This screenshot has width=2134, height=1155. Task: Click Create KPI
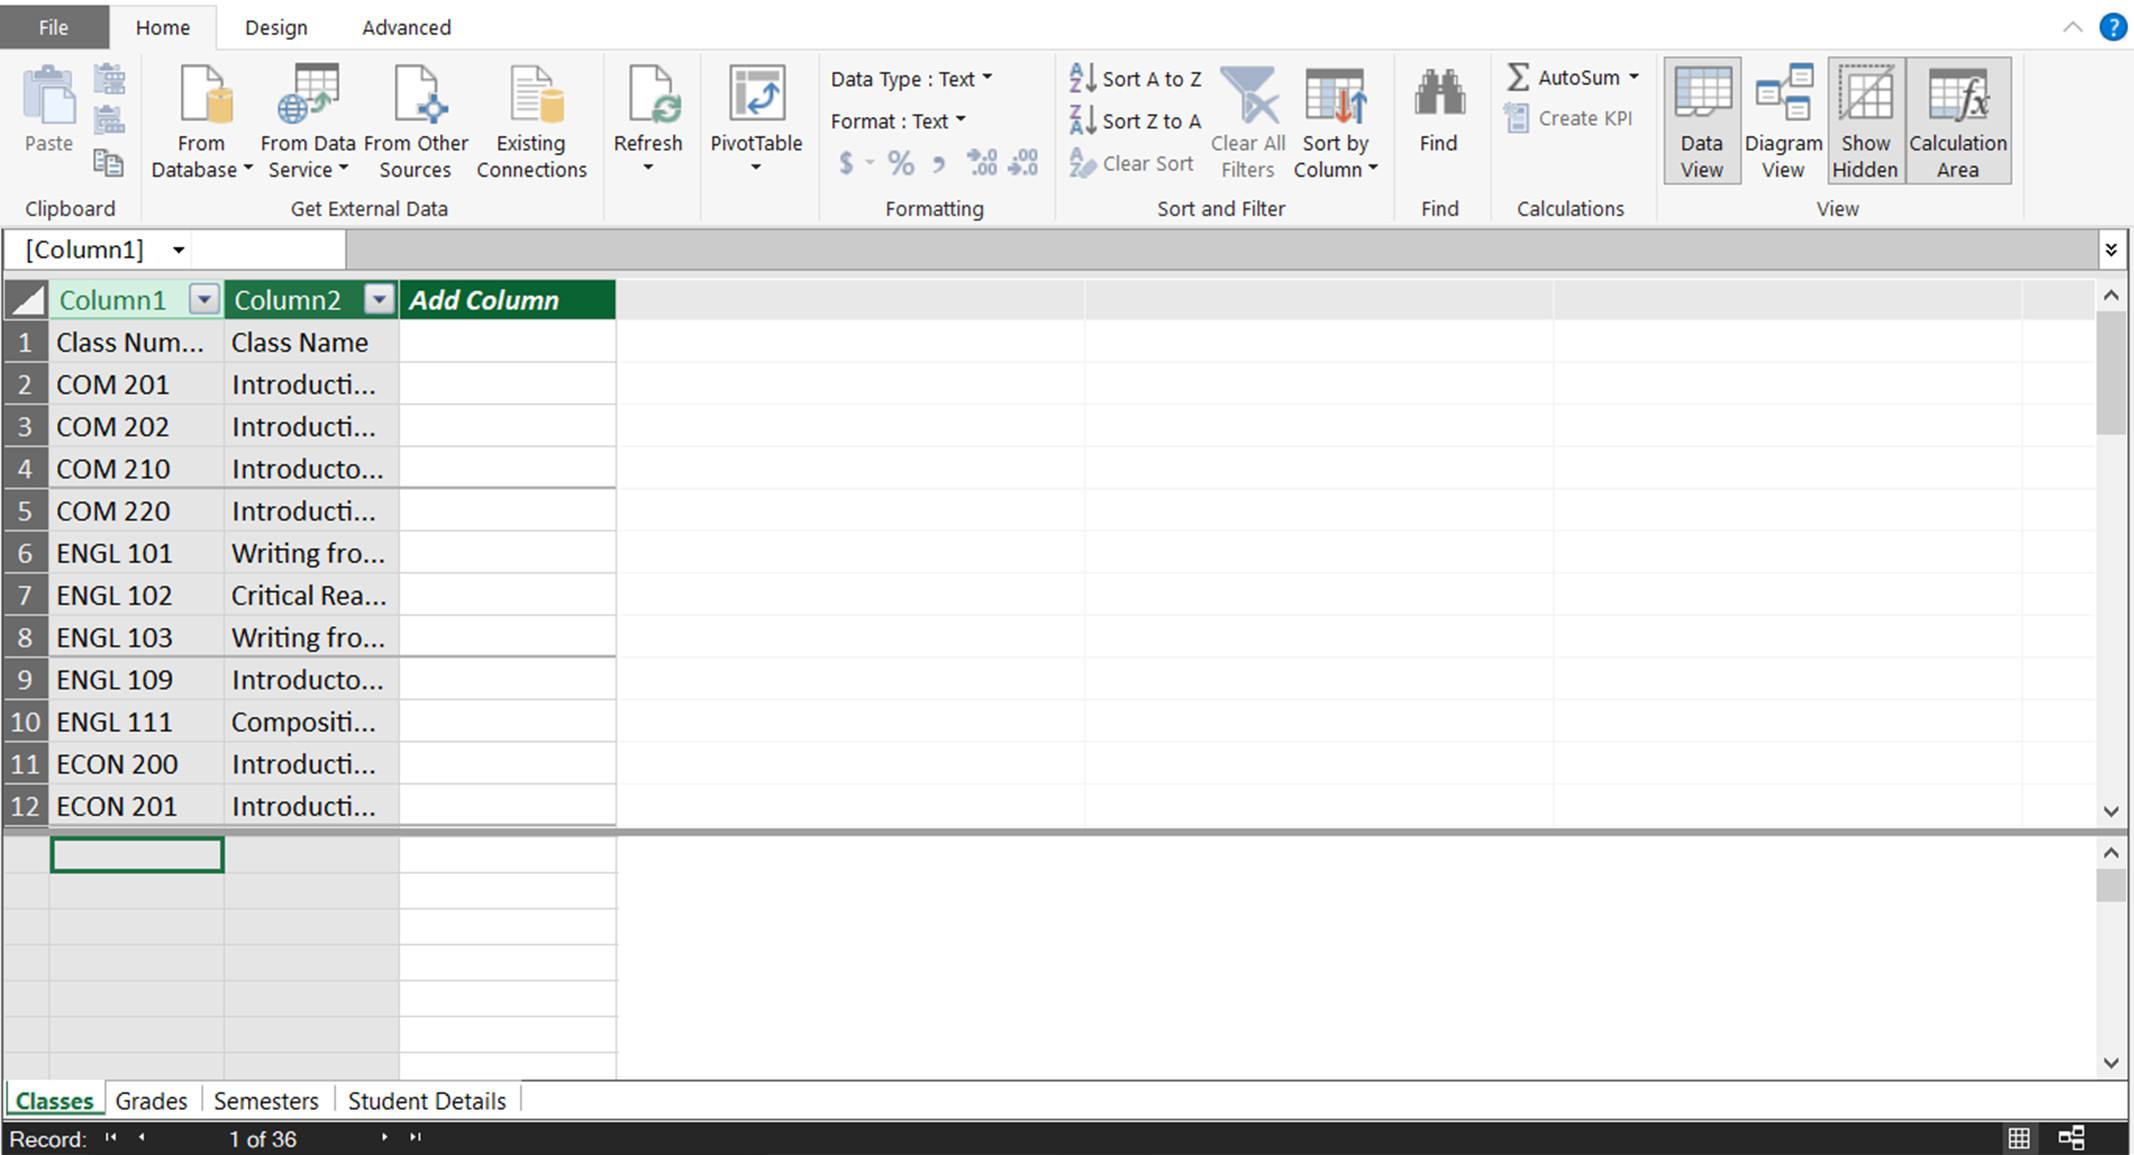1569,118
